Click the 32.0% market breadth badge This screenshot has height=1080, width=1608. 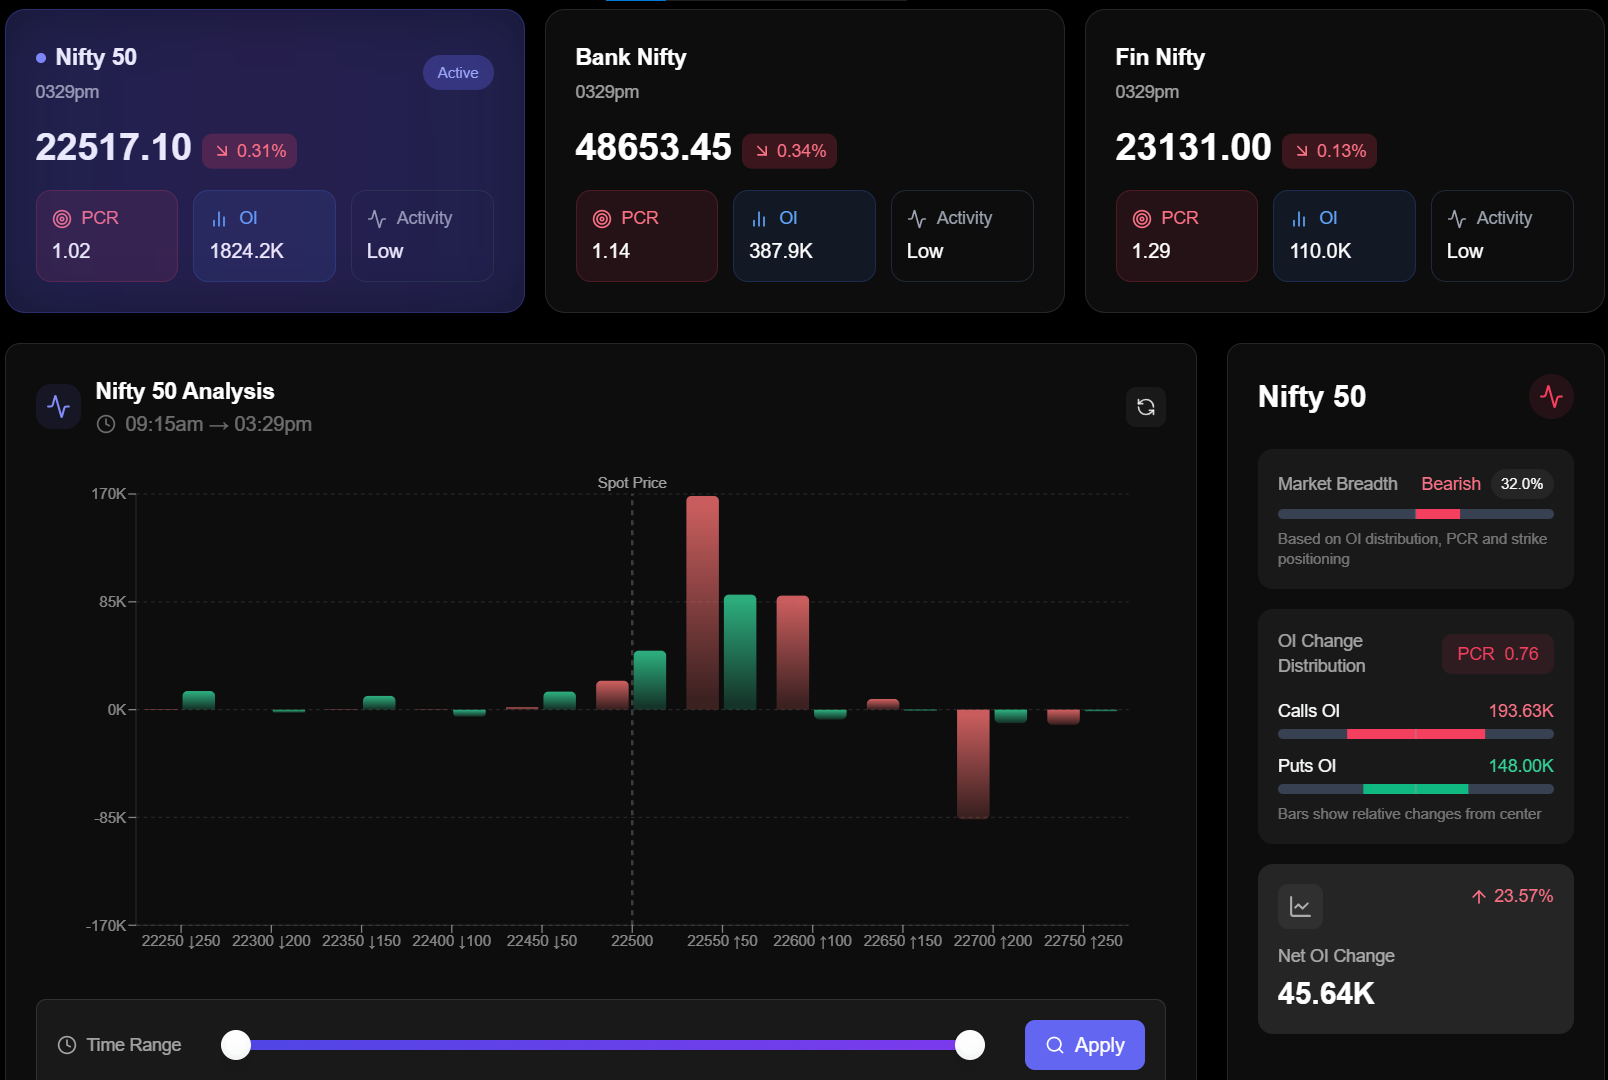(1522, 484)
